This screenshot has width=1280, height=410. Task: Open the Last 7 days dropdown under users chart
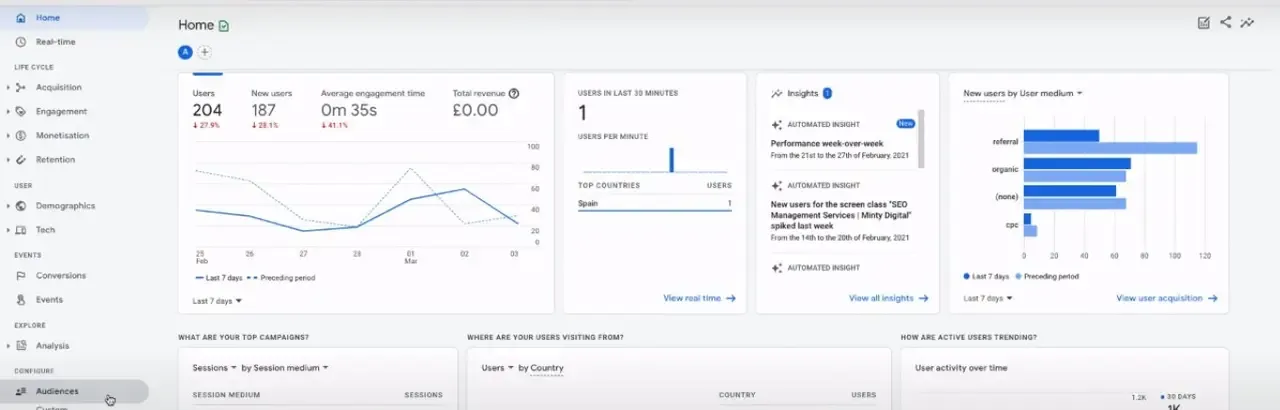(x=217, y=301)
